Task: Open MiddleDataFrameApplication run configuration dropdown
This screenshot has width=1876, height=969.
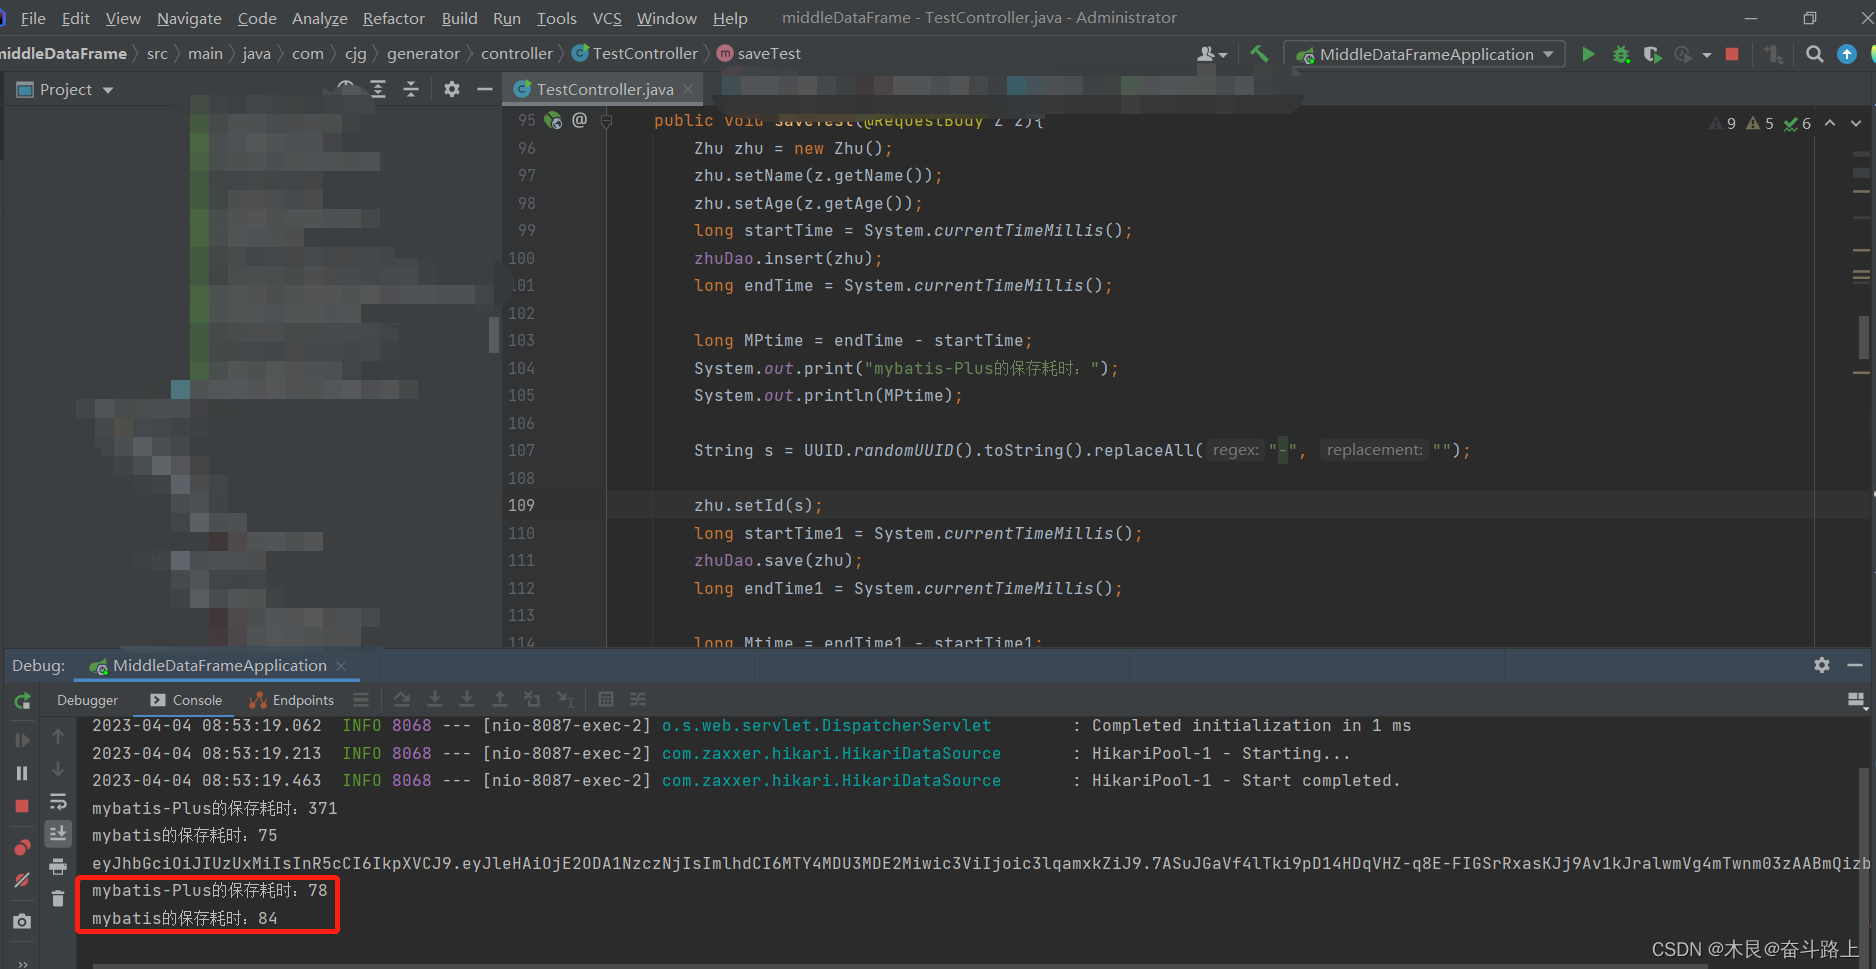Action: 1426,54
